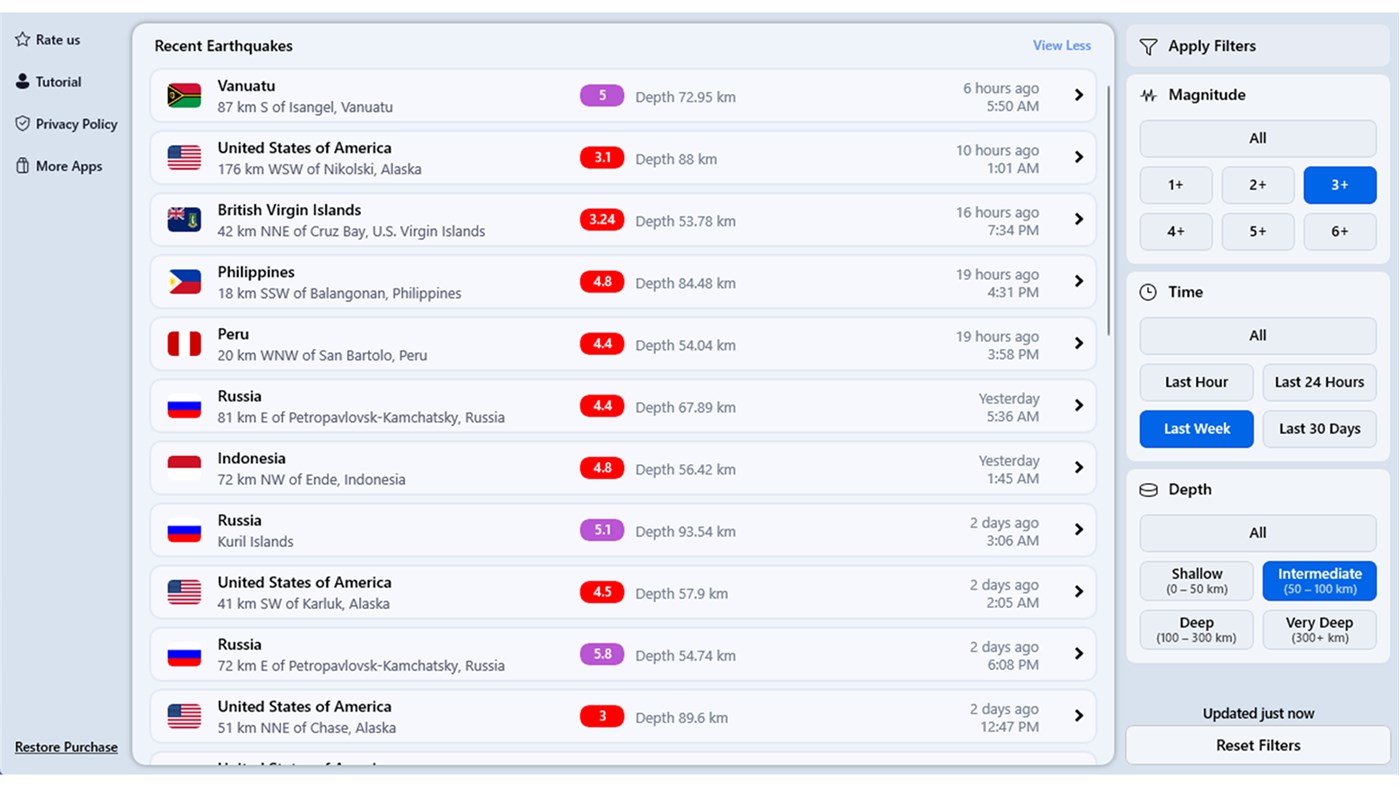The height and width of the screenshot is (787, 1399).
Task: Select the Last 30 Days time filter
Action: click(x=1320, y=429)
